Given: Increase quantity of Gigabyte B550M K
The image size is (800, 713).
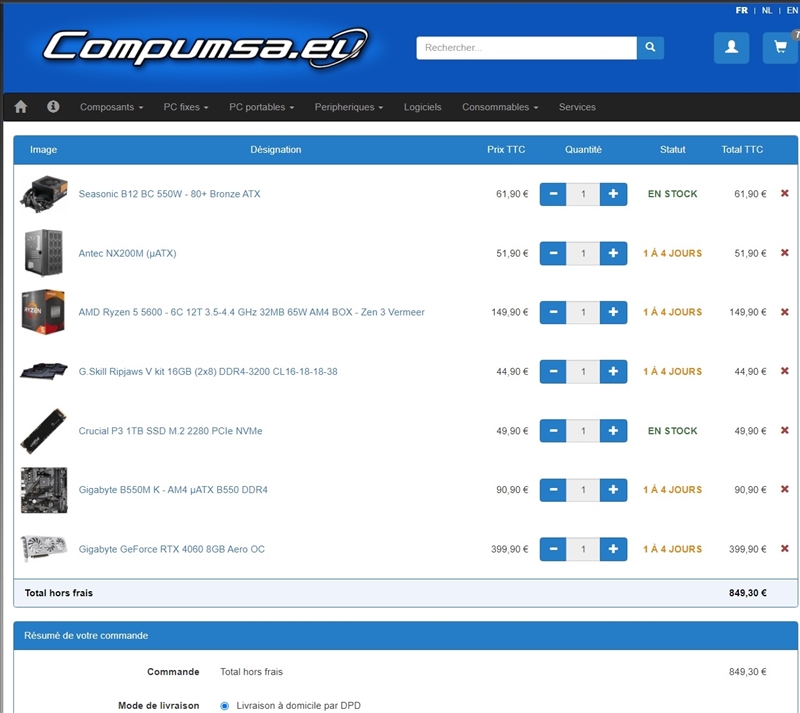Looking at the screenshot, I should pyautogui.click(x=613, y=490).
